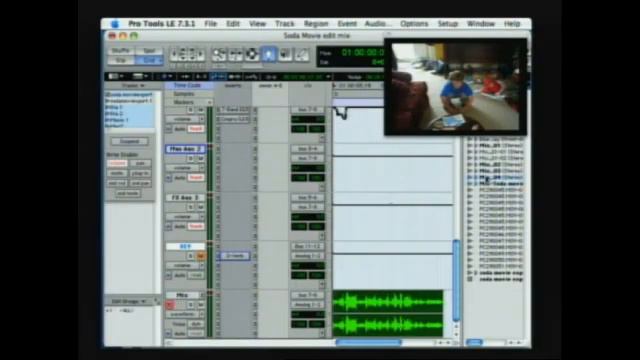Toggle volume automation write enable

coord(117,163)
